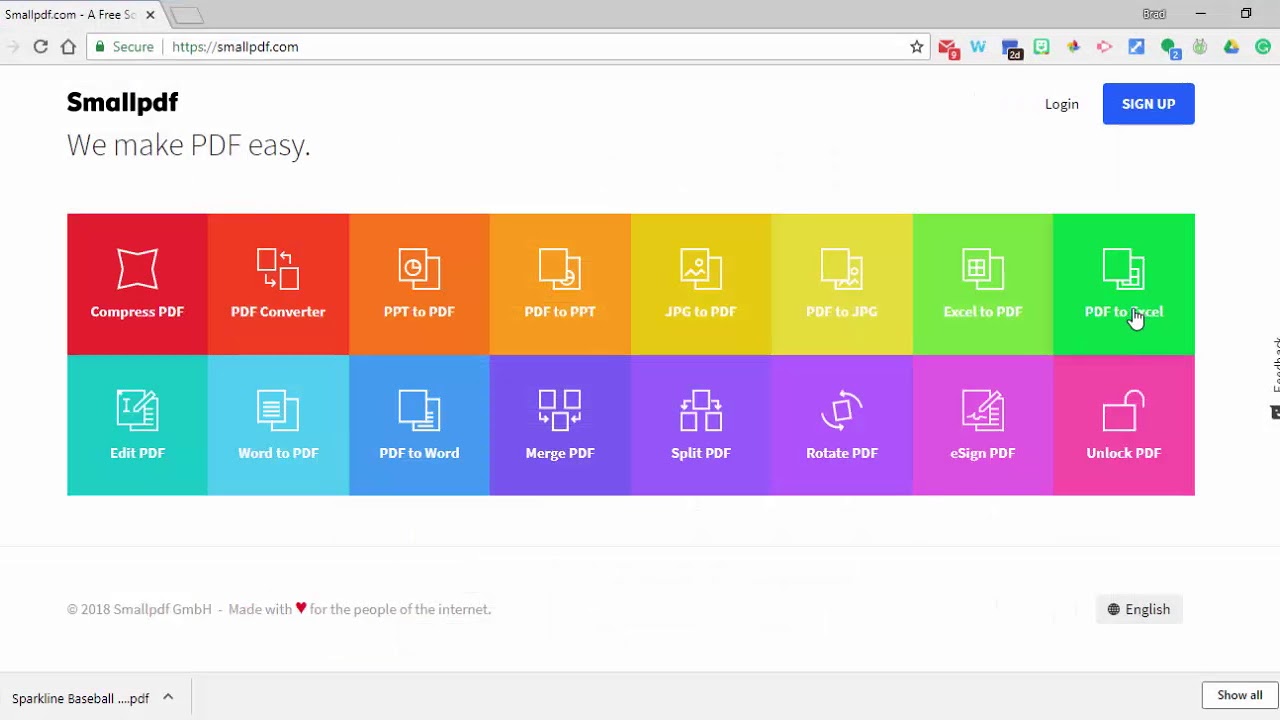Open the green chat extension with badge 2
The width and height of the screenshot is (1280, 720).
1169,48
